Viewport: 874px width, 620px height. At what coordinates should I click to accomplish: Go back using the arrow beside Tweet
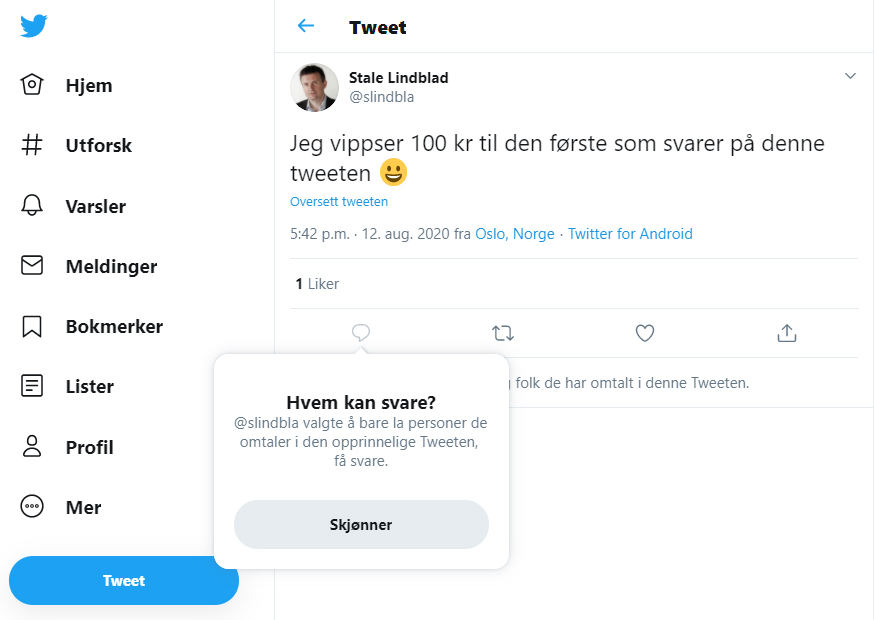click(x=306, y=26)
